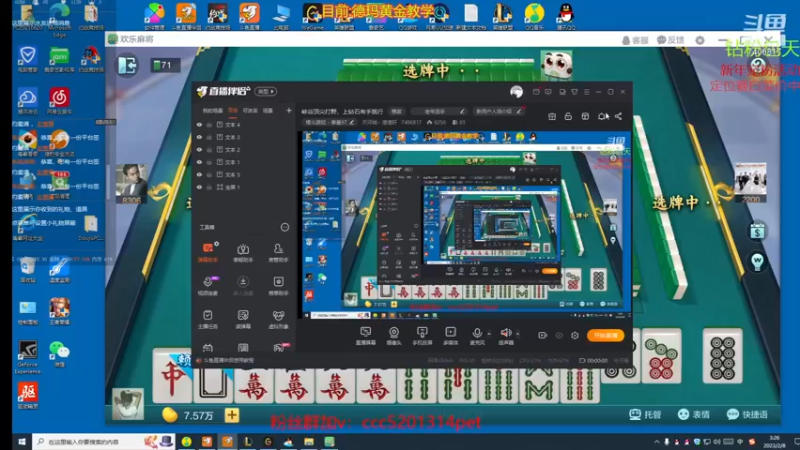The image size is (800, 450).
Task: Click the notification bell in streaming toolbar
Action: [603, 116]
